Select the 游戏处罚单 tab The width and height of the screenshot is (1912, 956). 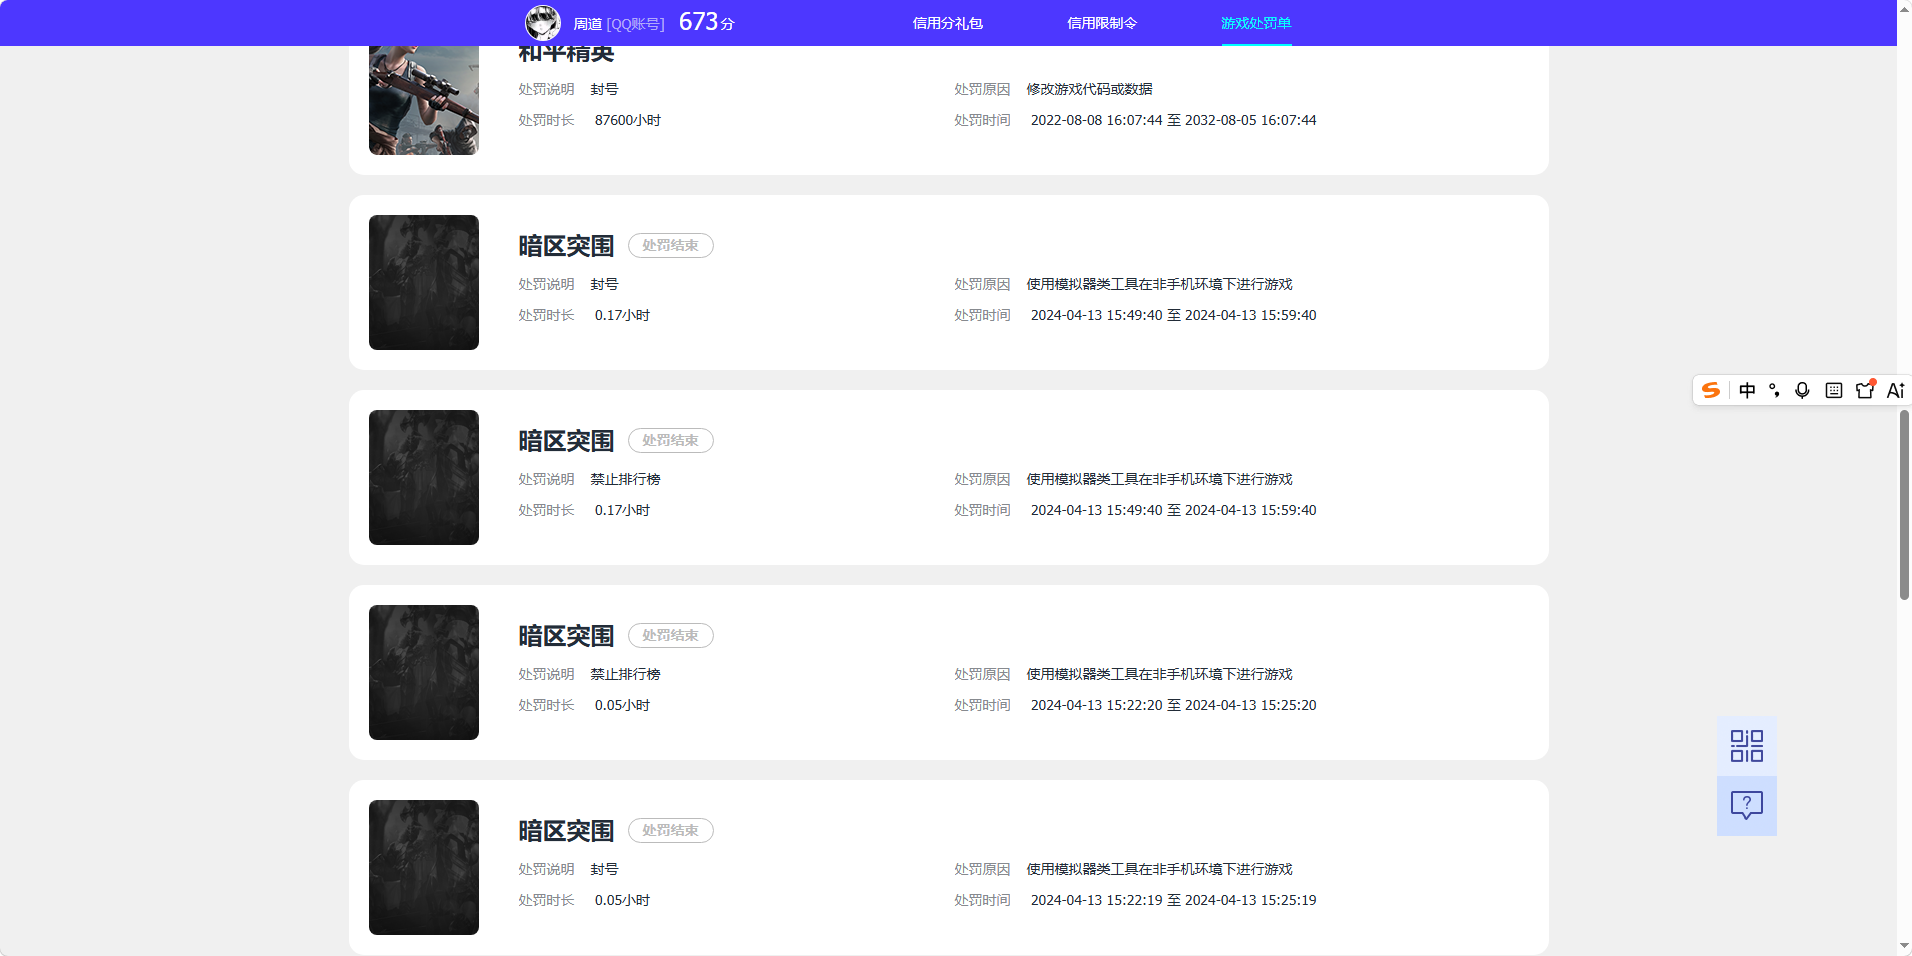click(1256, 23)
